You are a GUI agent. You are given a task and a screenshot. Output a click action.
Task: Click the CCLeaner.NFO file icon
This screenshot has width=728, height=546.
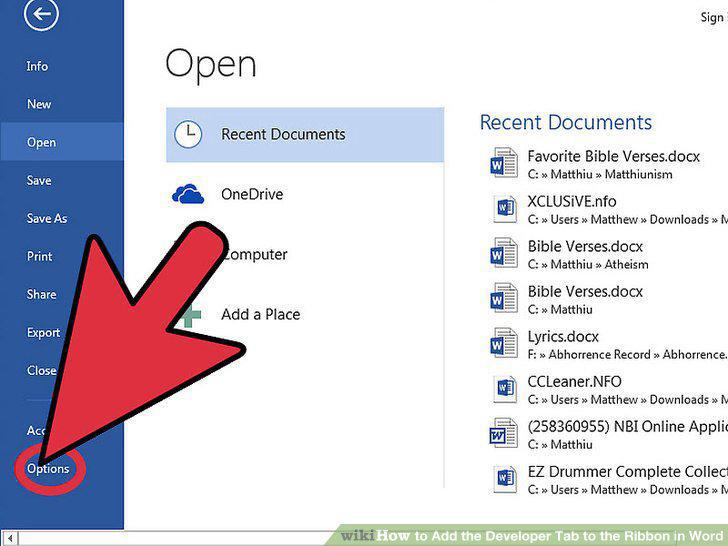[x=504, y=388]
